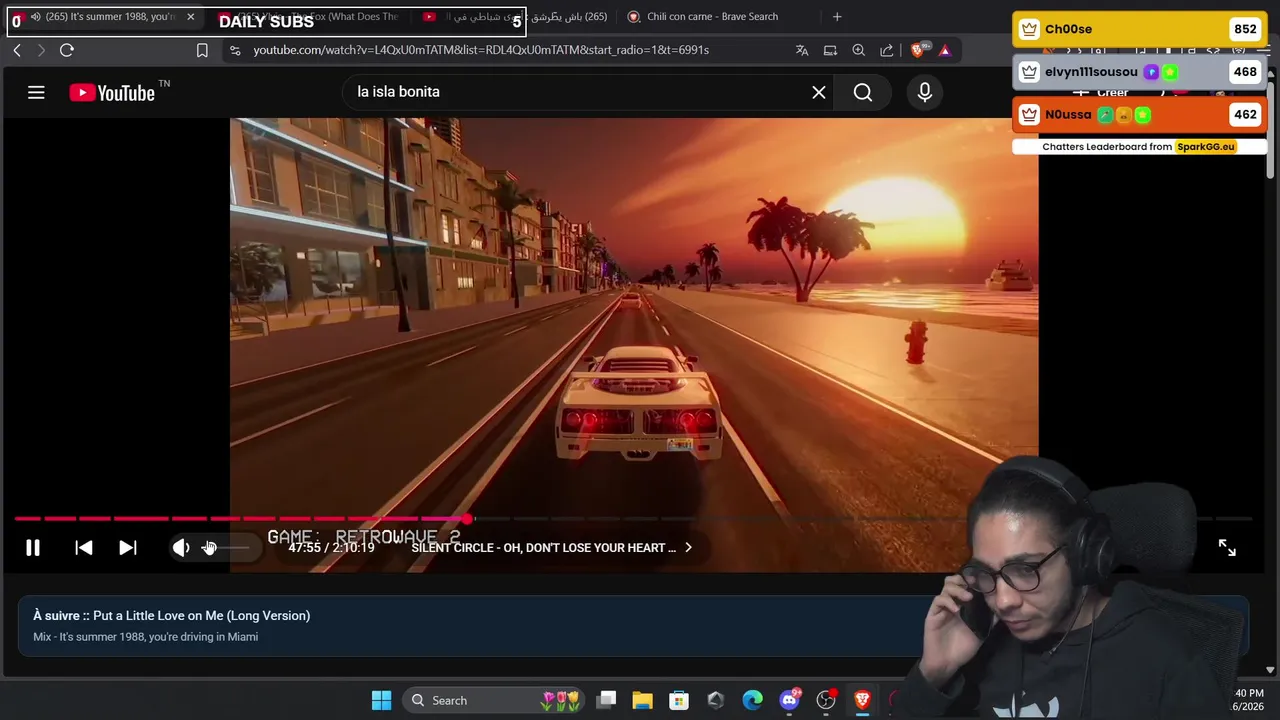Screen dimensions: 1280x720
Task: Open the Windows Start menu
Action: (381, 700)
